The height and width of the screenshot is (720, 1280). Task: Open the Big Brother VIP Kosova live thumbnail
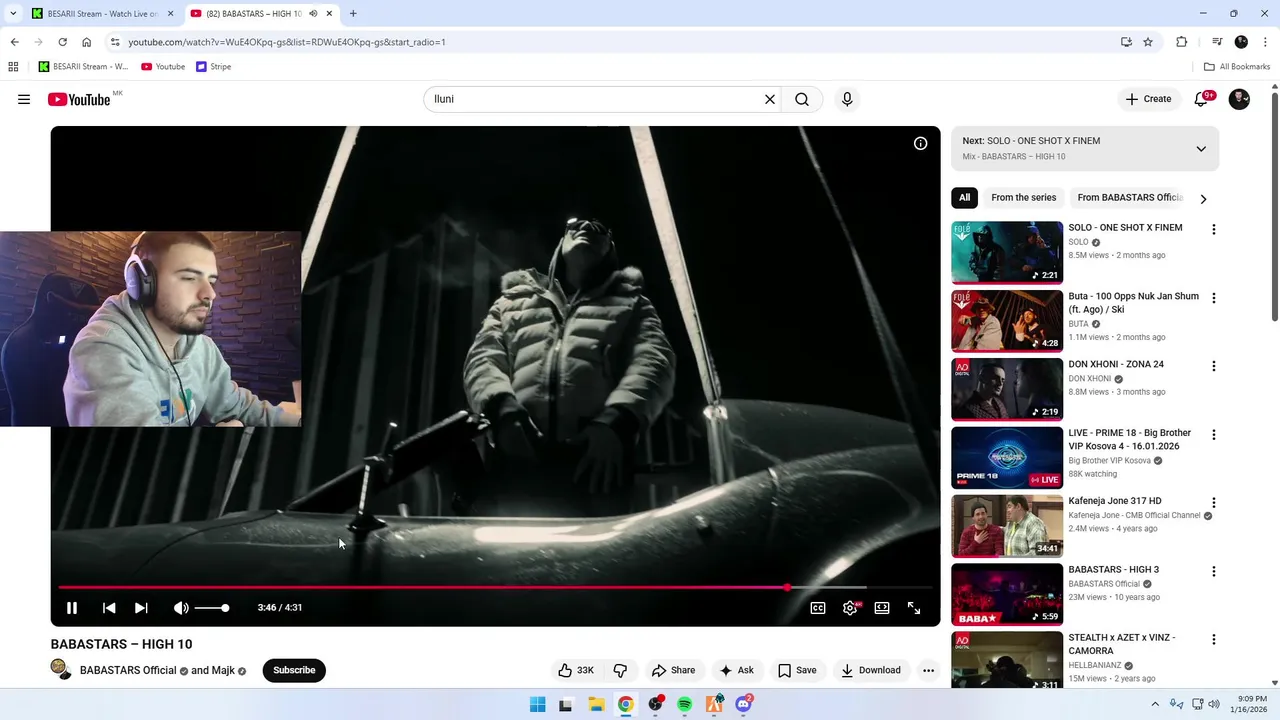point(1007,458)
